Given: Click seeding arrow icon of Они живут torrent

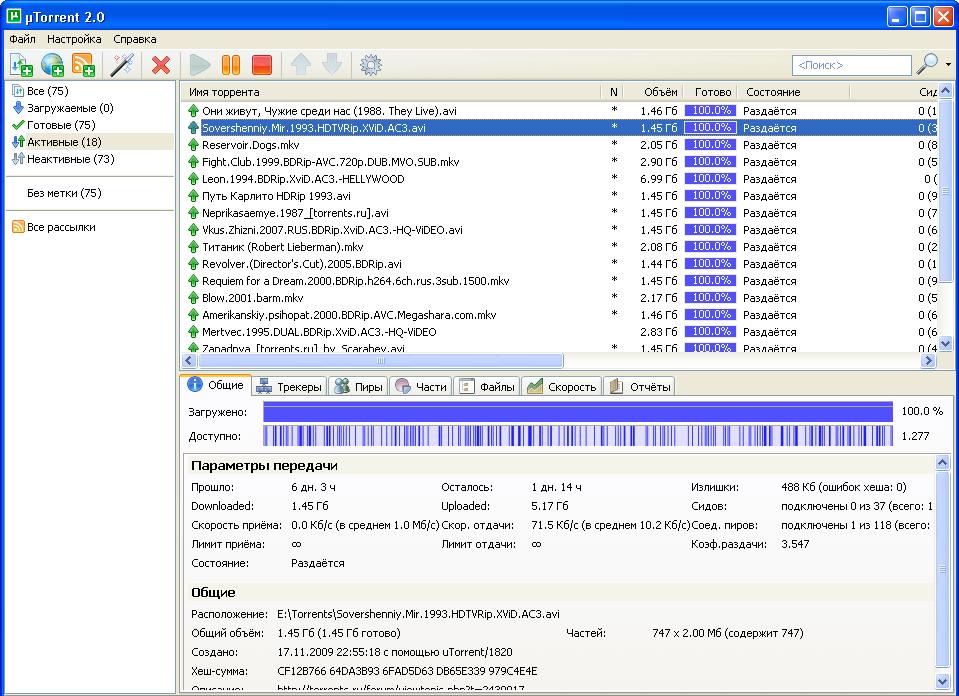Looking at the screenshot, I should pos(193,111).
